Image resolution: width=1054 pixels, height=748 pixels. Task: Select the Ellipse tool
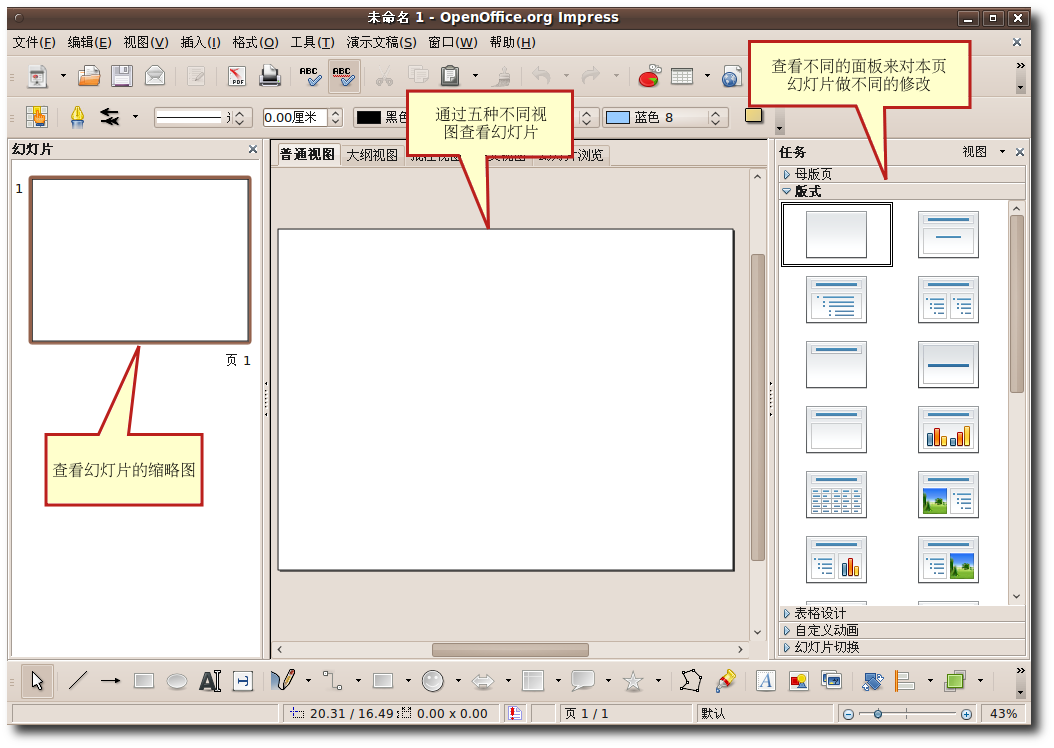click(177, 681)
